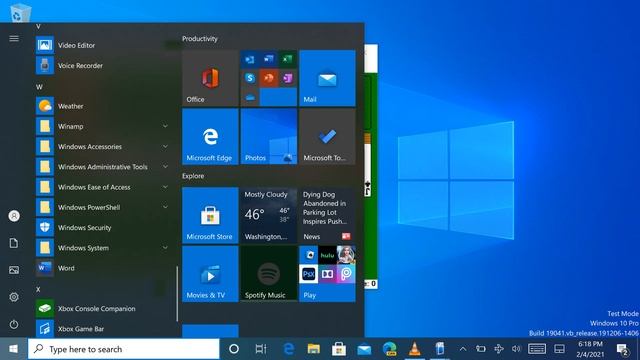Viewport: 640px width, 360px height.
Task: Open the touch keyboard tray icon
Action: (537, 349)
